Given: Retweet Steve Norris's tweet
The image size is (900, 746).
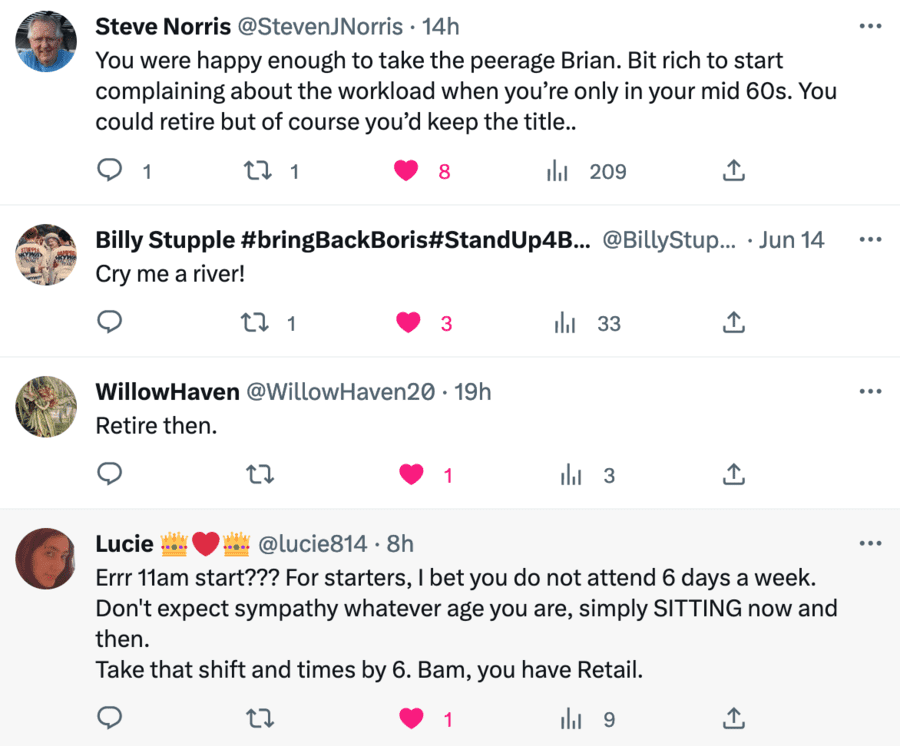Looking at the screenshot, I should point(256,171).
